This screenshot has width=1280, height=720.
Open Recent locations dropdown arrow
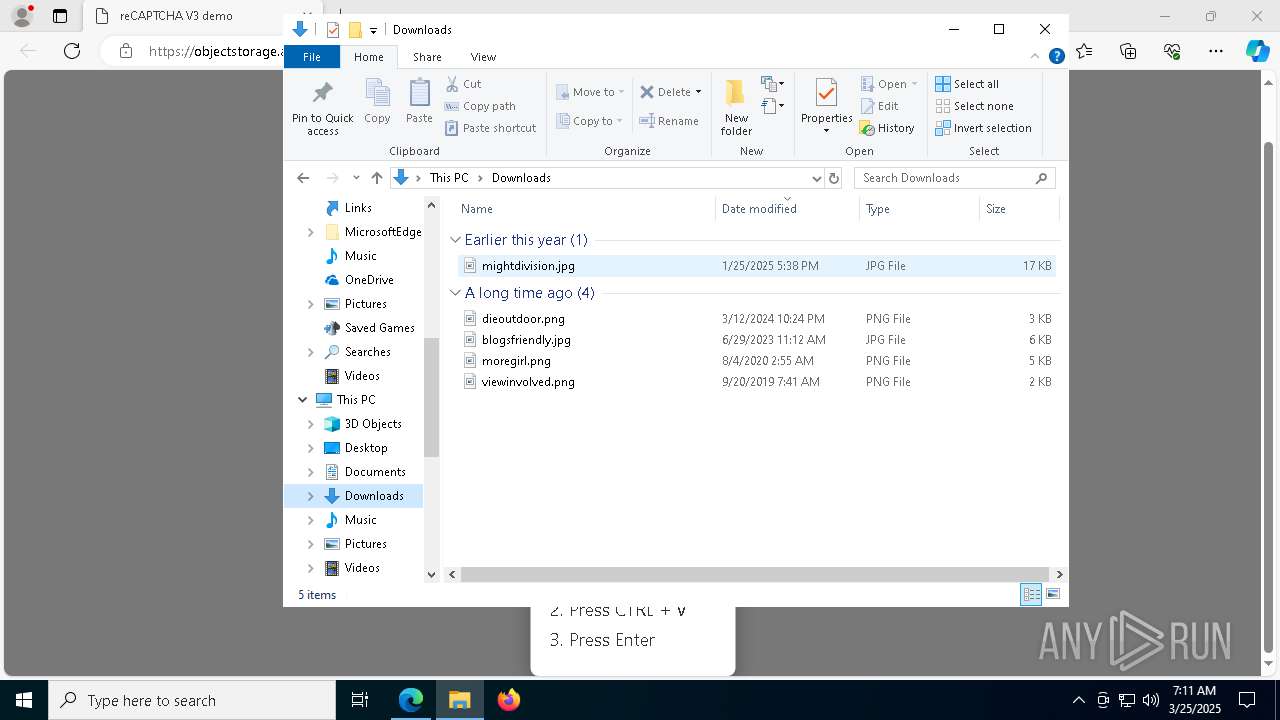356,178
